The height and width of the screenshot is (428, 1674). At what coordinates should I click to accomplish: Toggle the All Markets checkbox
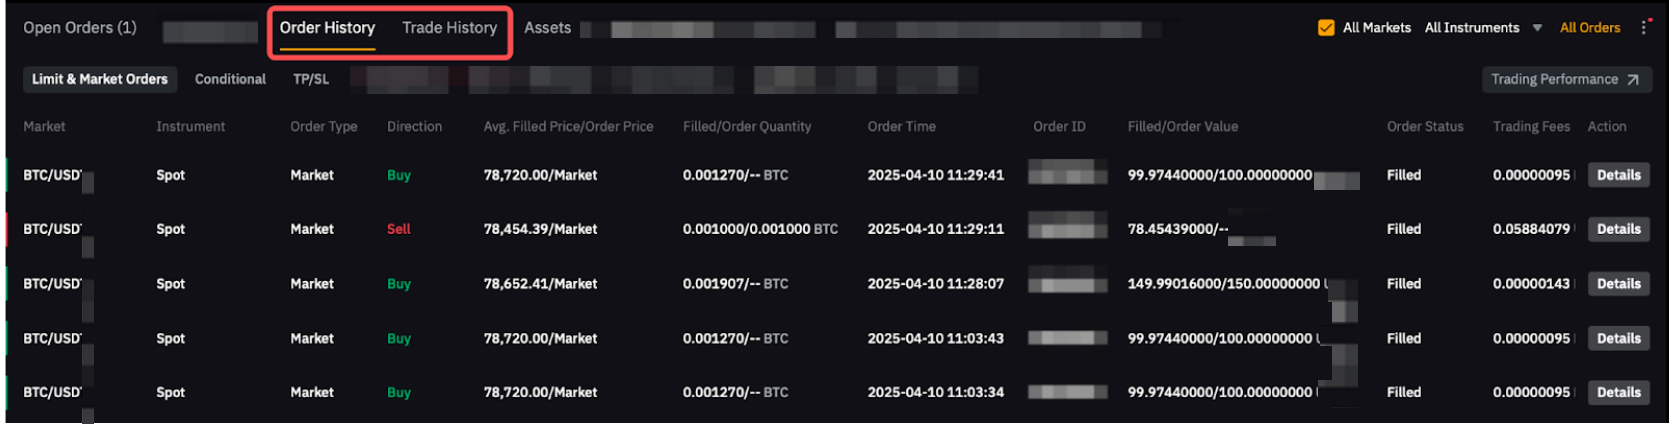(1326, 28)
